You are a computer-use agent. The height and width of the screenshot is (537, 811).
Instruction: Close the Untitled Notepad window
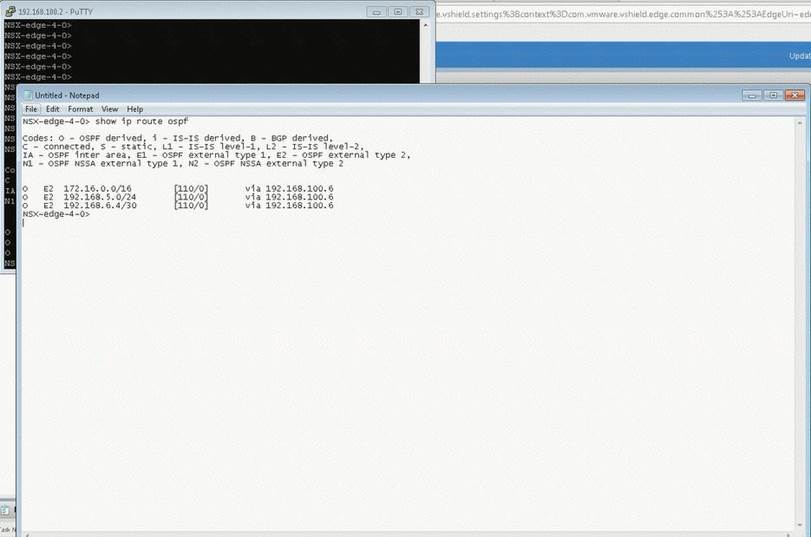click(794, 94)
